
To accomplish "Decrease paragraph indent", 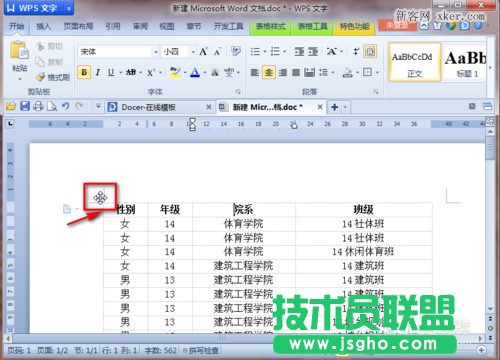I will (299, 51).
